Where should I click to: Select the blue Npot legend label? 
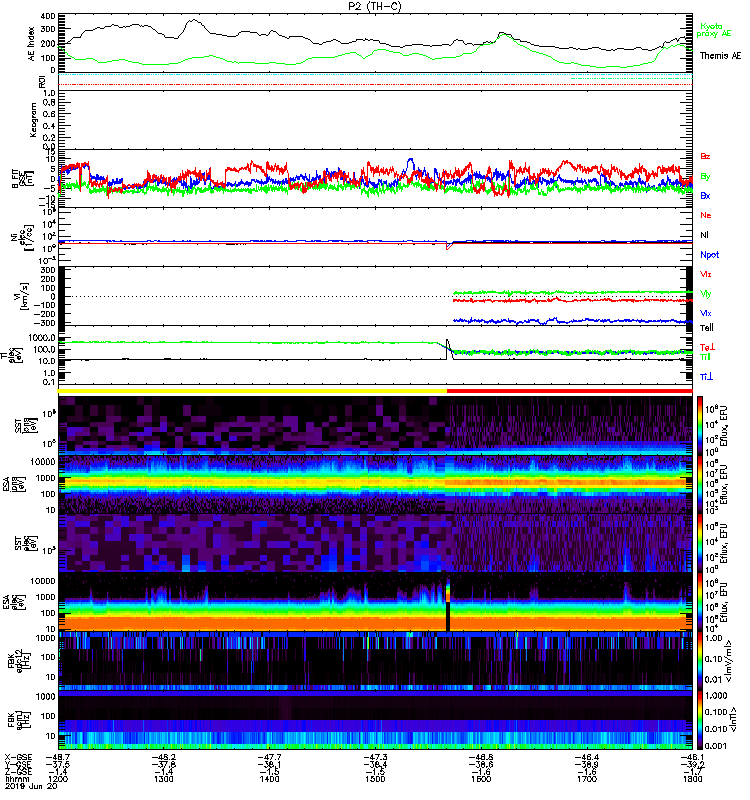click(709, 255)
